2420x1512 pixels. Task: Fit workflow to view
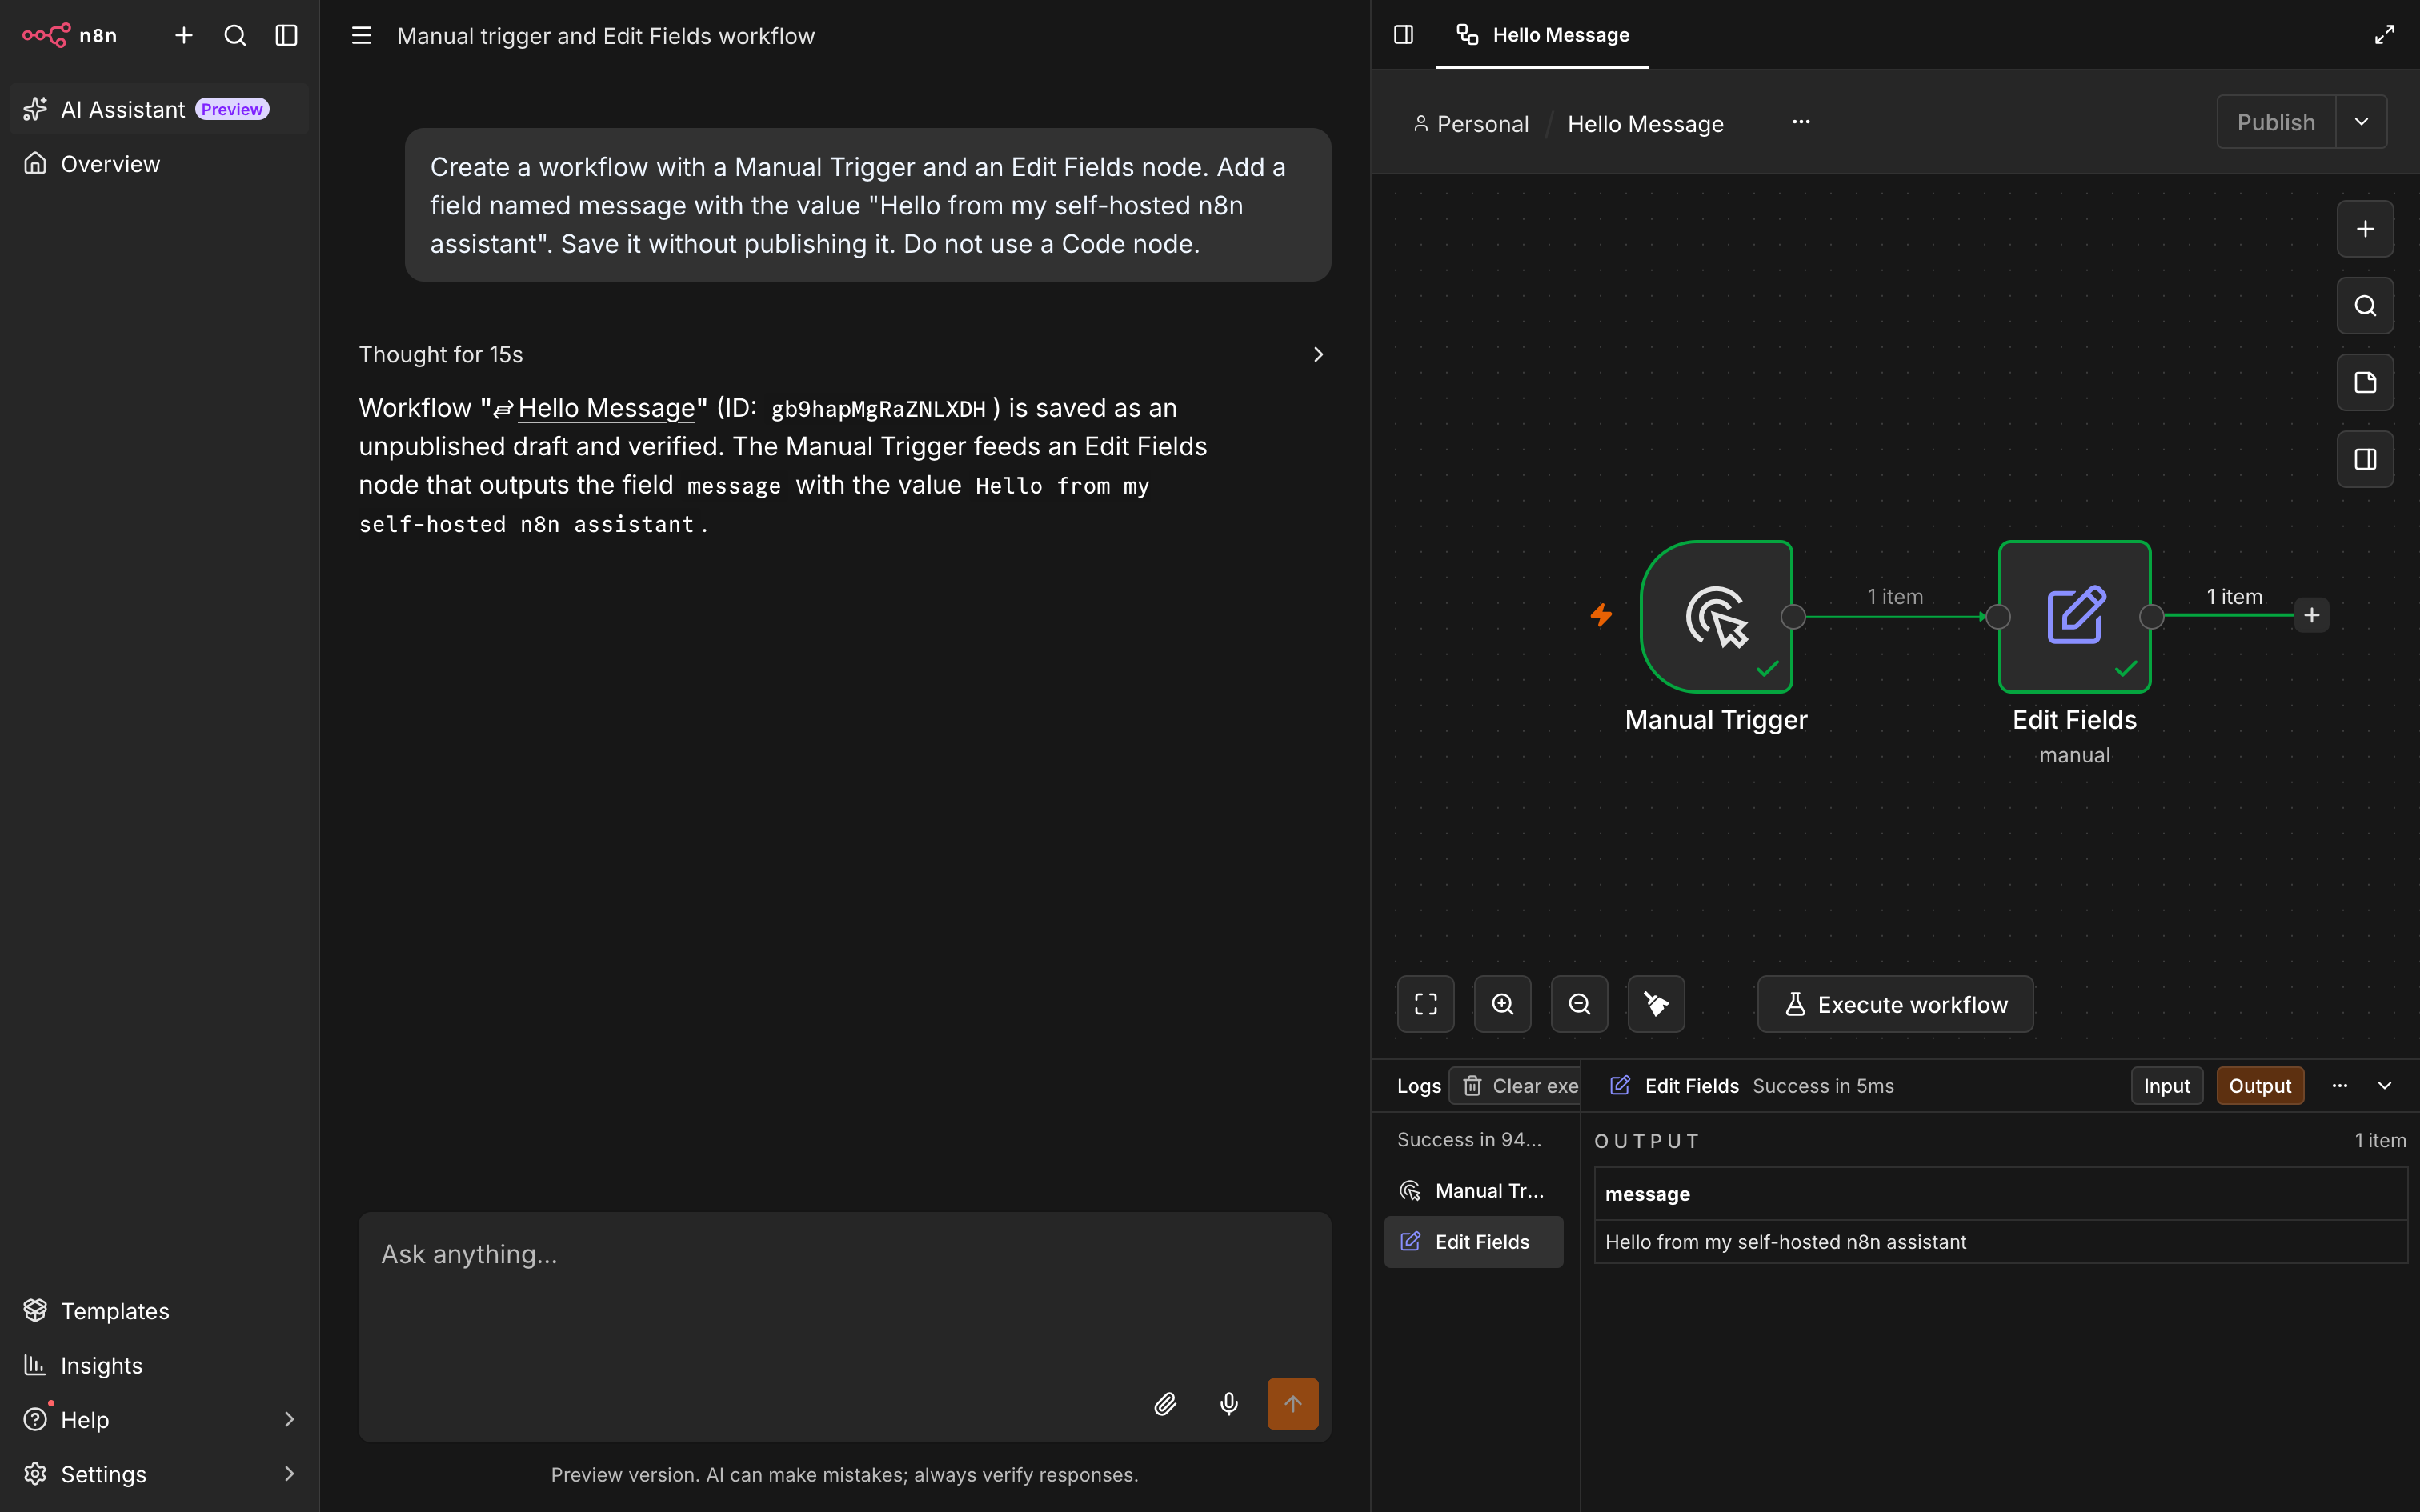pyautogui.click(x=1426, y=1004)
